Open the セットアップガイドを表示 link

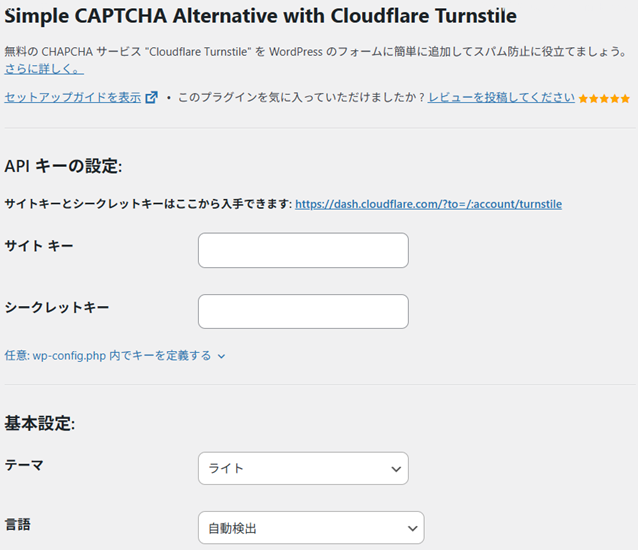pyautogui.click(x=73, y=98)
